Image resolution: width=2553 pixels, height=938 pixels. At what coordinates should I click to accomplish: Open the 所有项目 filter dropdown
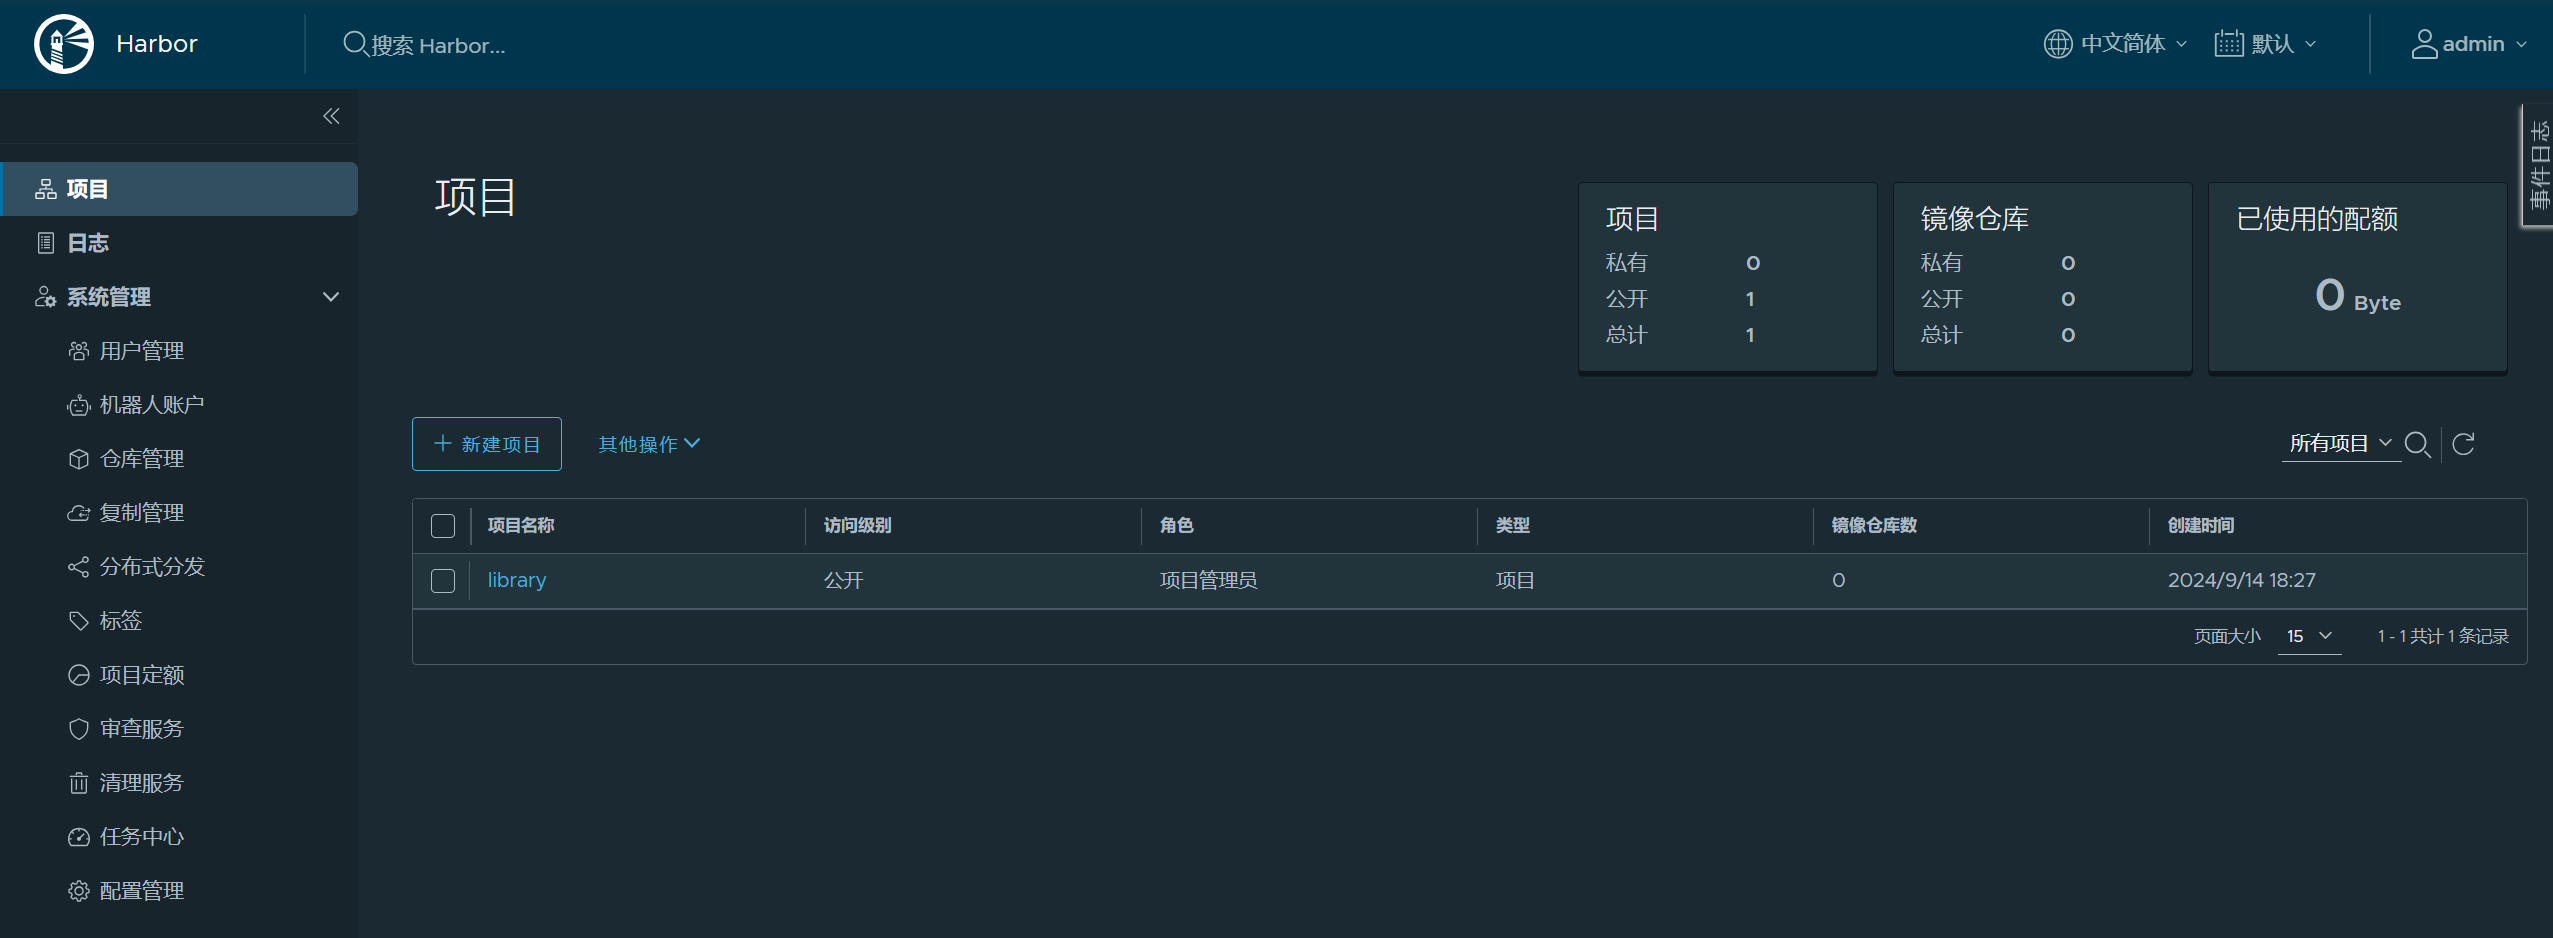pos(2341,444)
